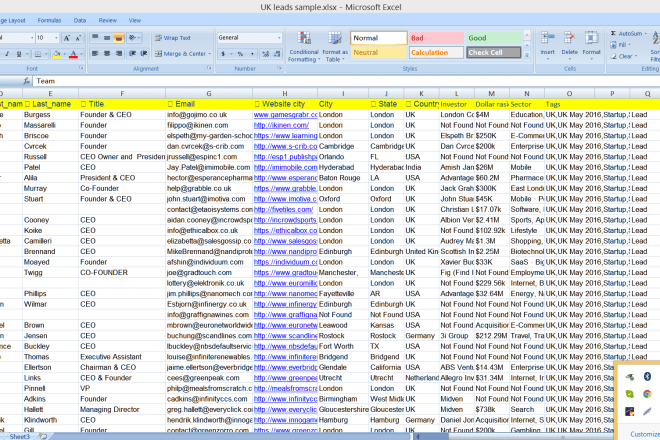Open the http://fivetiles.com/ hyperlink
The width and height of the screenshot is (660, 440).
click(283, 209)
